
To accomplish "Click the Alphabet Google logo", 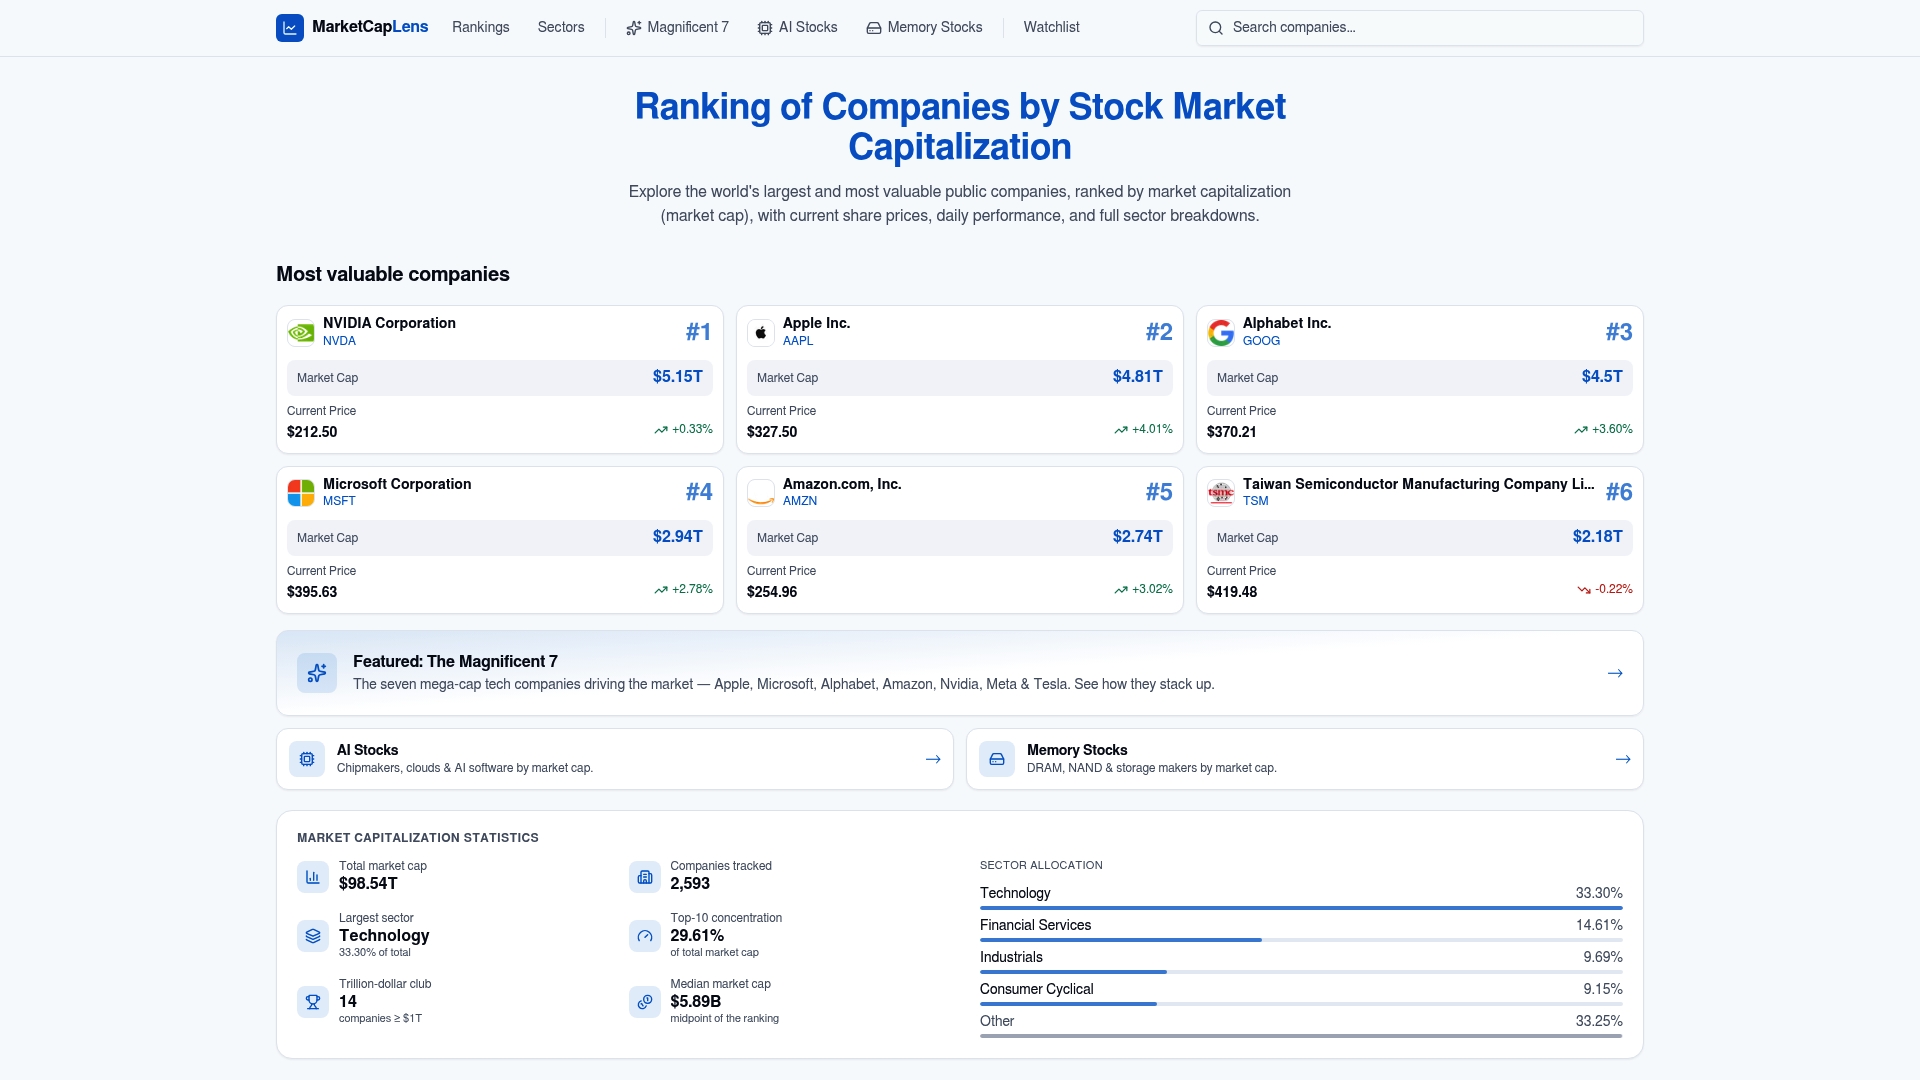I will click(1221, 332).
